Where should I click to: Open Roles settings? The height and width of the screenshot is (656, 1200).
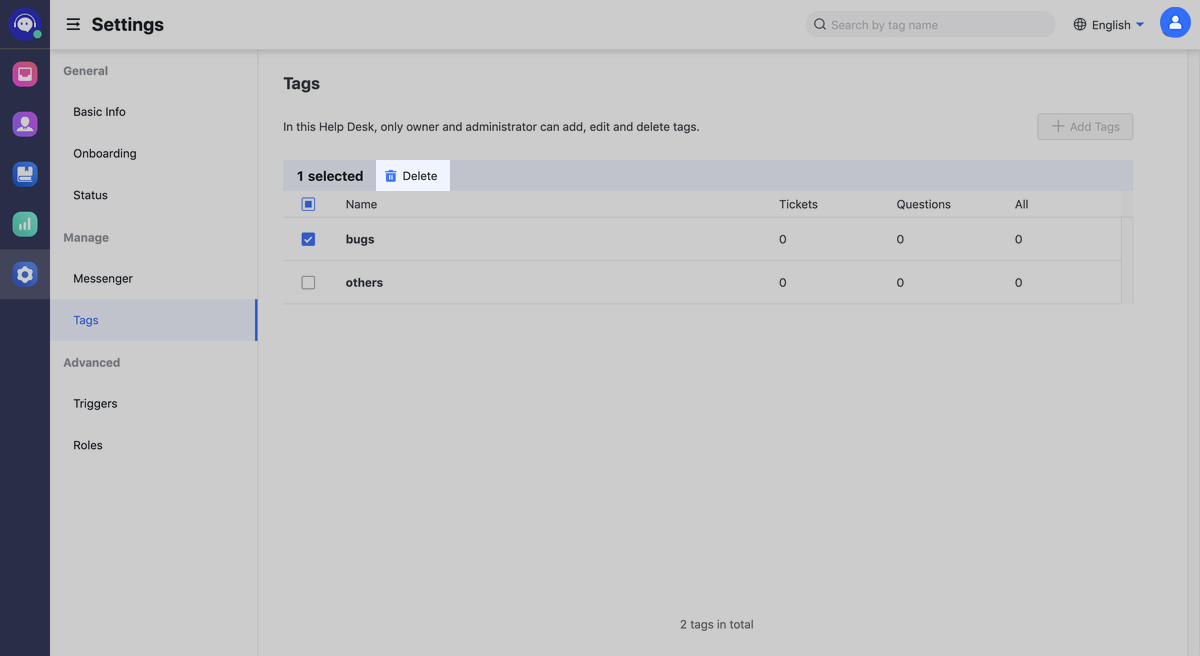(x=88, y=445)
